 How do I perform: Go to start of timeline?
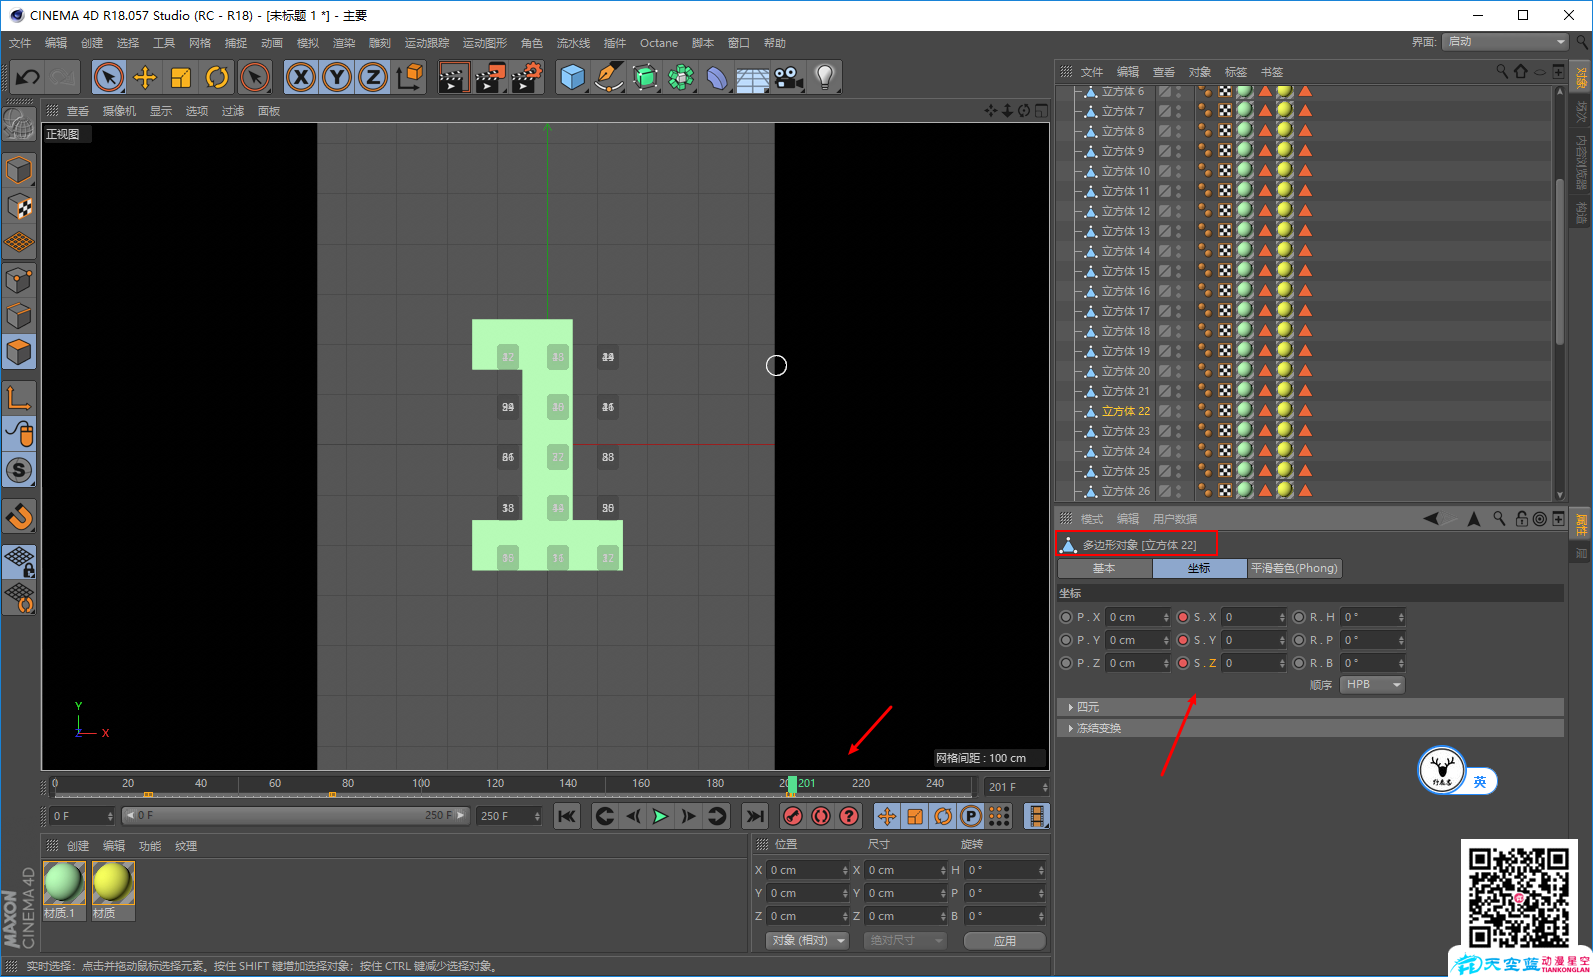tap(567, 816)
